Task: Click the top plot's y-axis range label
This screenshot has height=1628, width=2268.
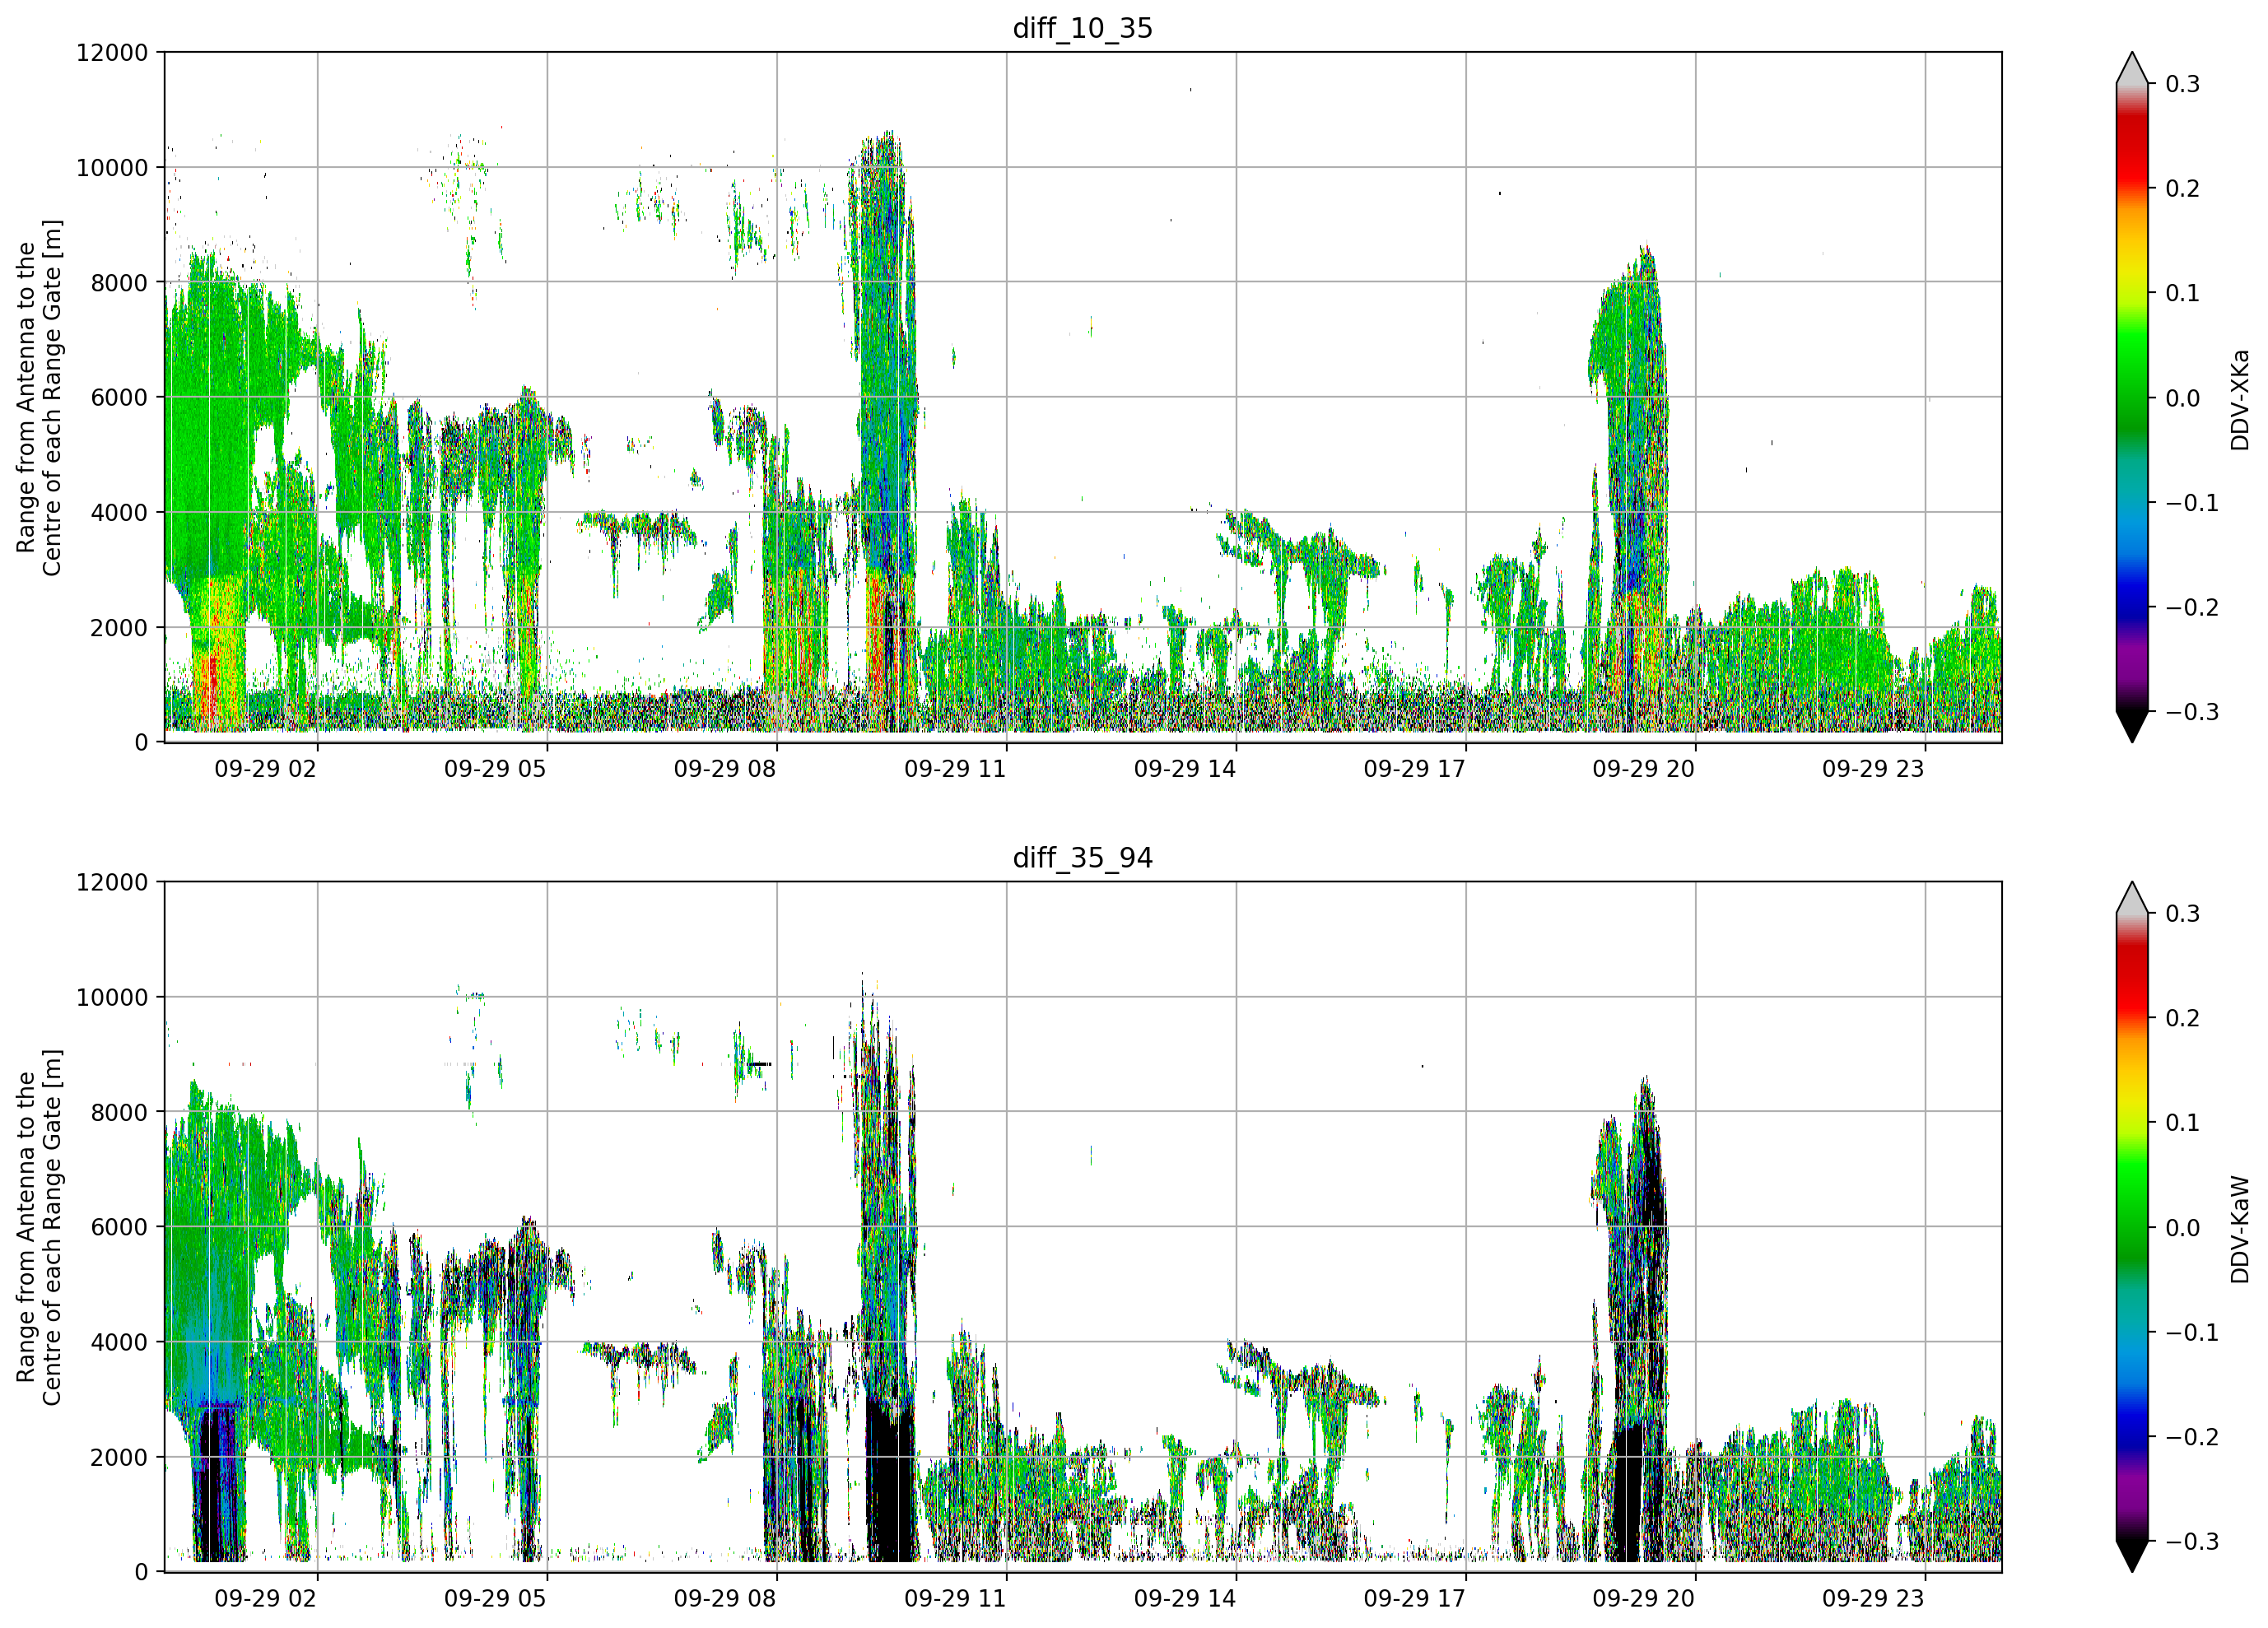Action: (x=39, y=397)
